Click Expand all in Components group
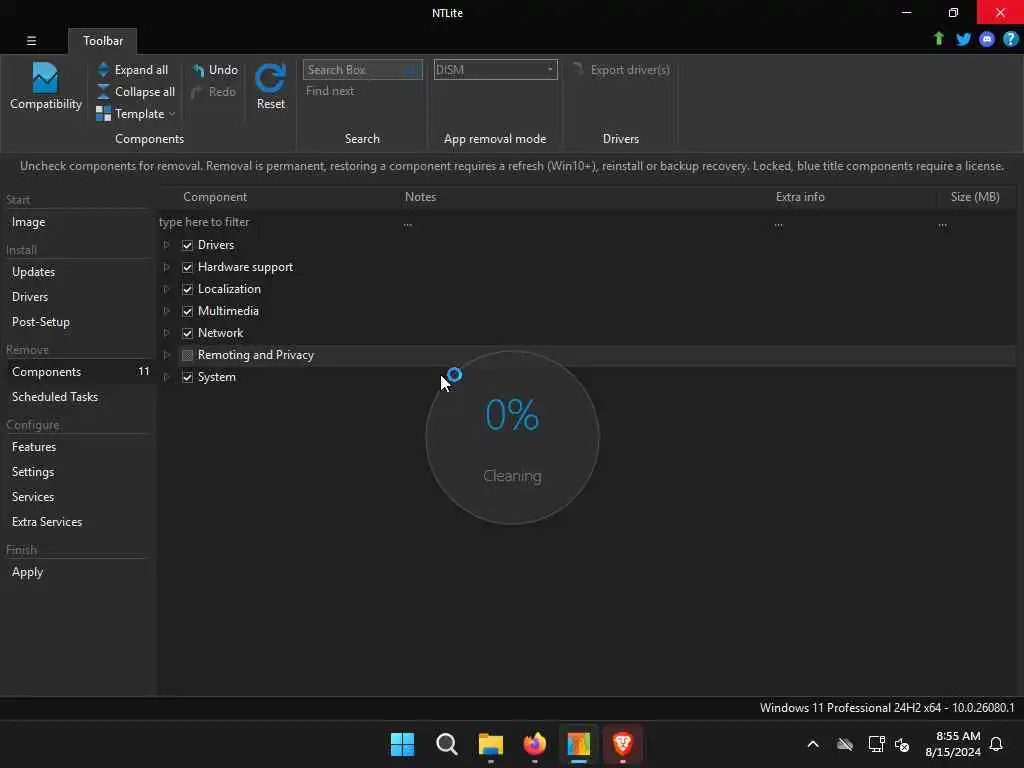The image size is (1024, 768). [x=133, y=70]
